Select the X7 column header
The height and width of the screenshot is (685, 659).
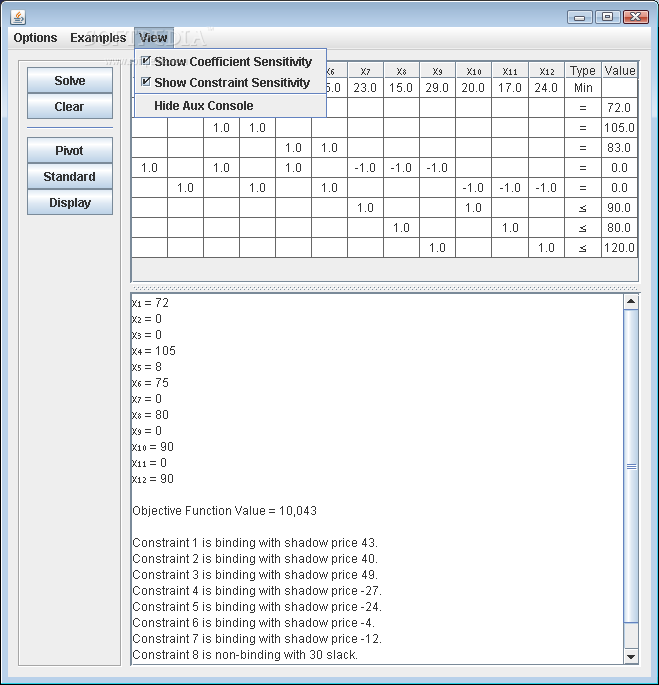[365, 71]
